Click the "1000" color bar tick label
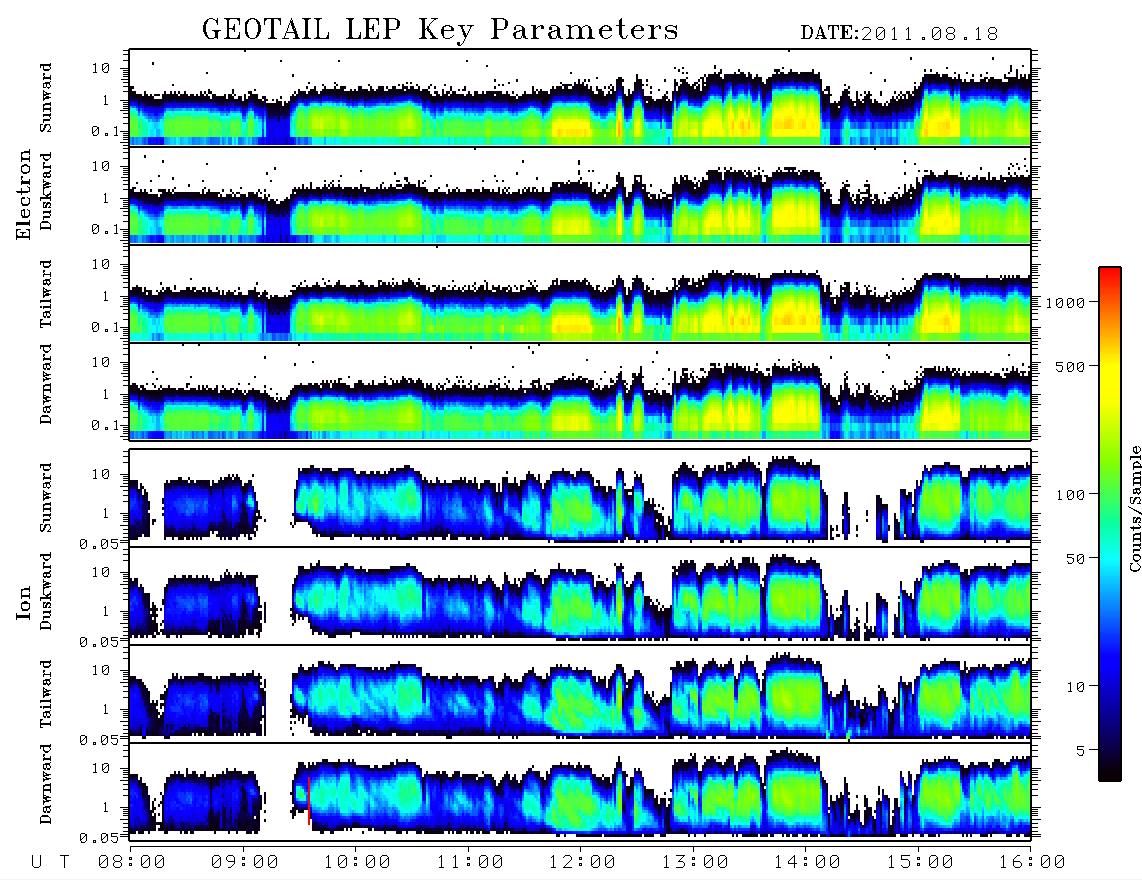 click(1066, 303)
